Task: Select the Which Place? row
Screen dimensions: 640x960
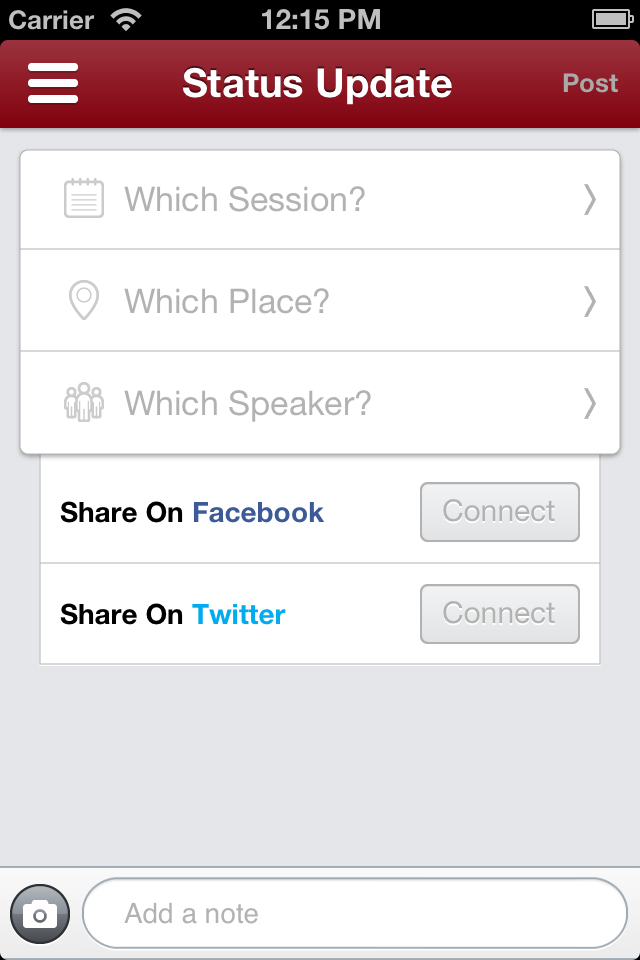Action: pyautogui.click(x=320, y=301)
